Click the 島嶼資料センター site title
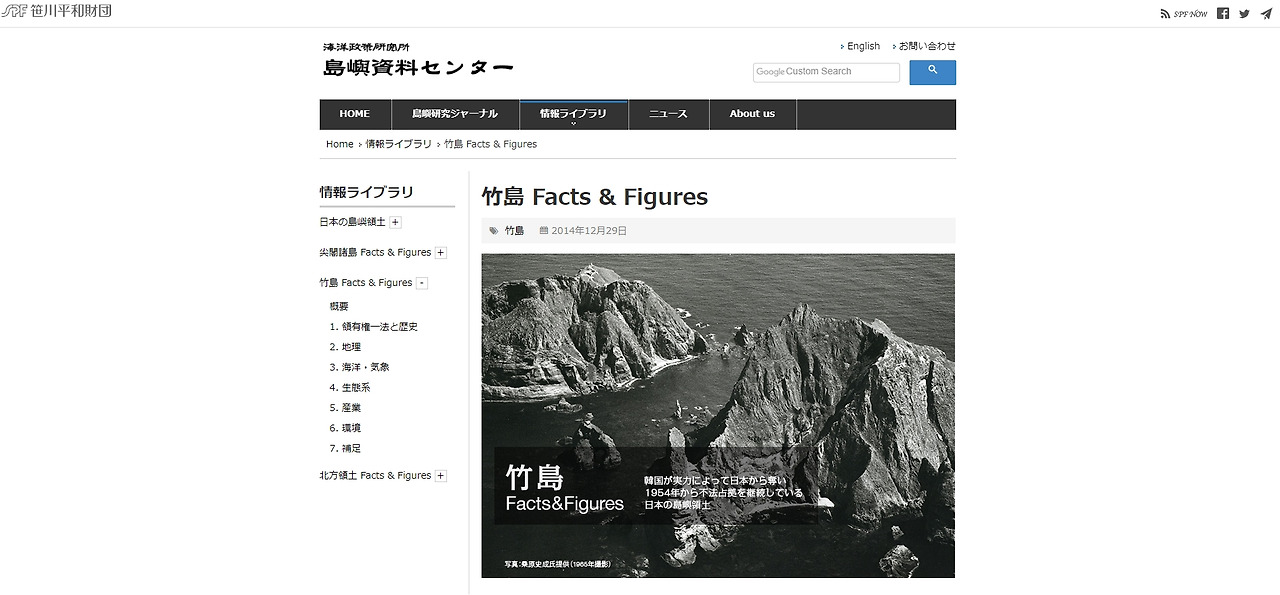The height and width of the screenshot is (595, 1280). (x=418, y=68)
